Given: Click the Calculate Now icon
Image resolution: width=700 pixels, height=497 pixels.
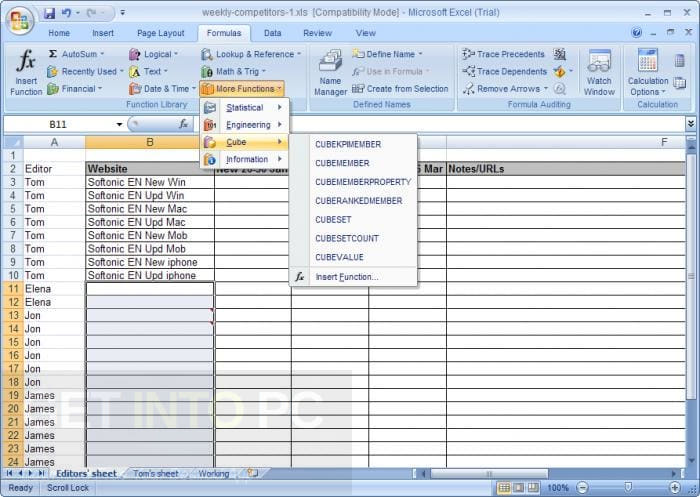Looking at the screenshot, I should coord(679,61).
